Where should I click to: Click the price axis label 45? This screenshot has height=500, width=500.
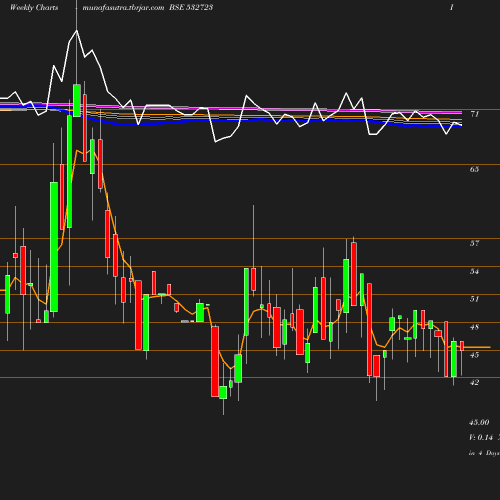coord(474,355)
